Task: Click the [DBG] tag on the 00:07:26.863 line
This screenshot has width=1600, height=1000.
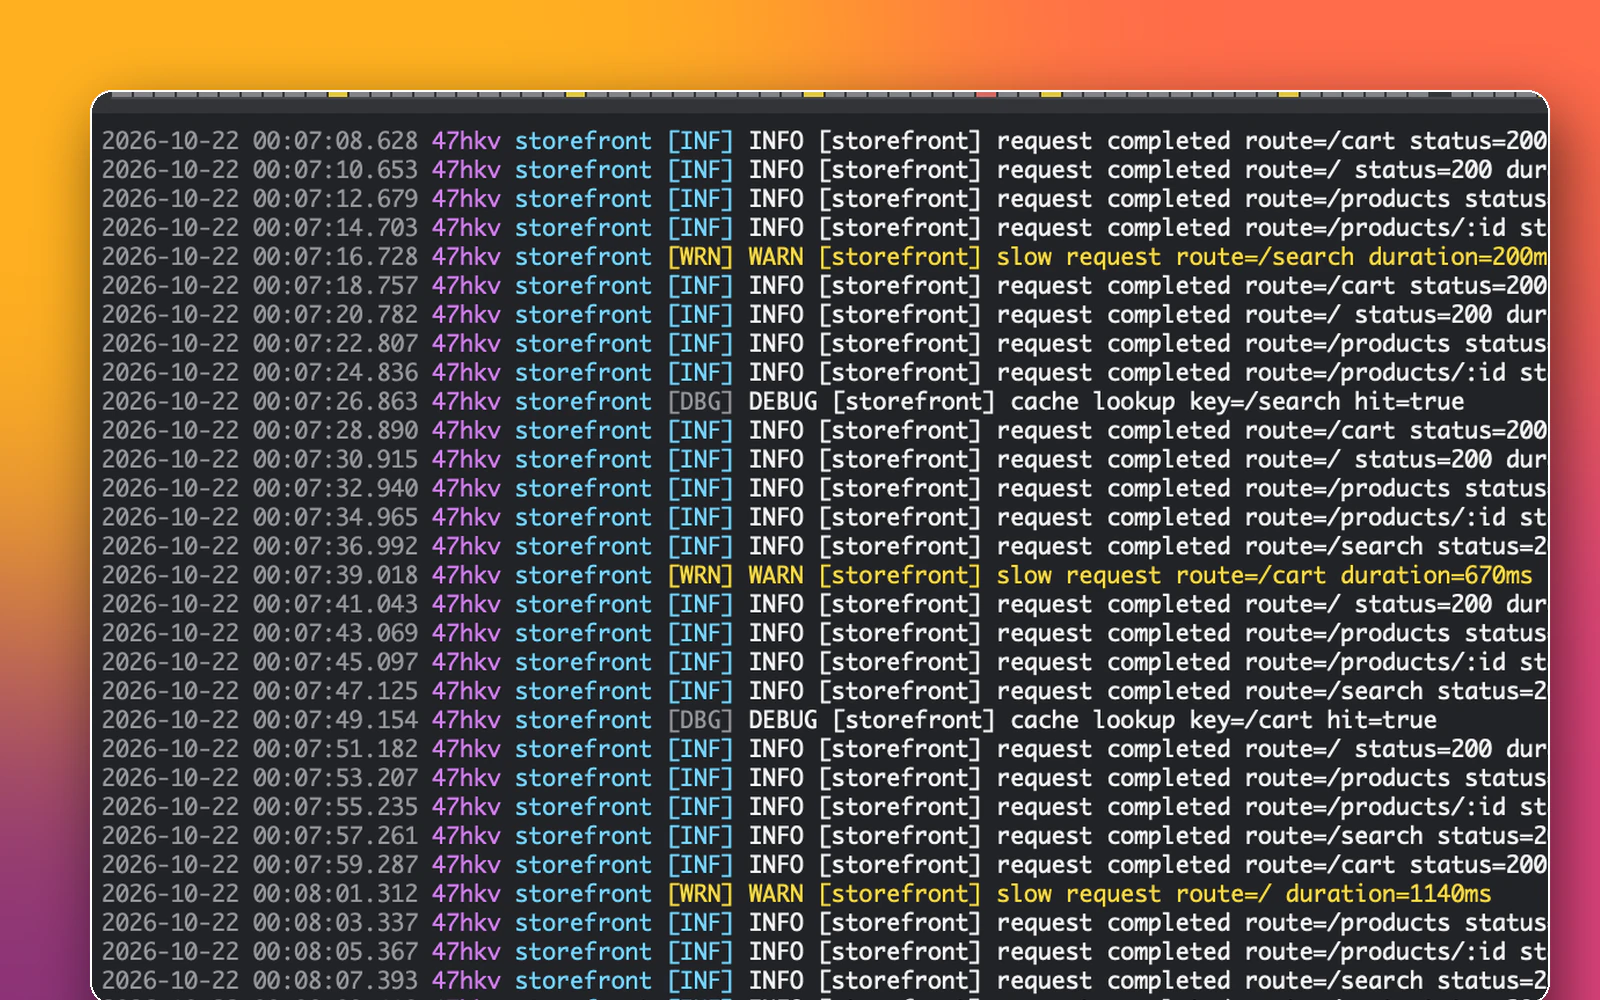Action: click(x=700, y=402)
